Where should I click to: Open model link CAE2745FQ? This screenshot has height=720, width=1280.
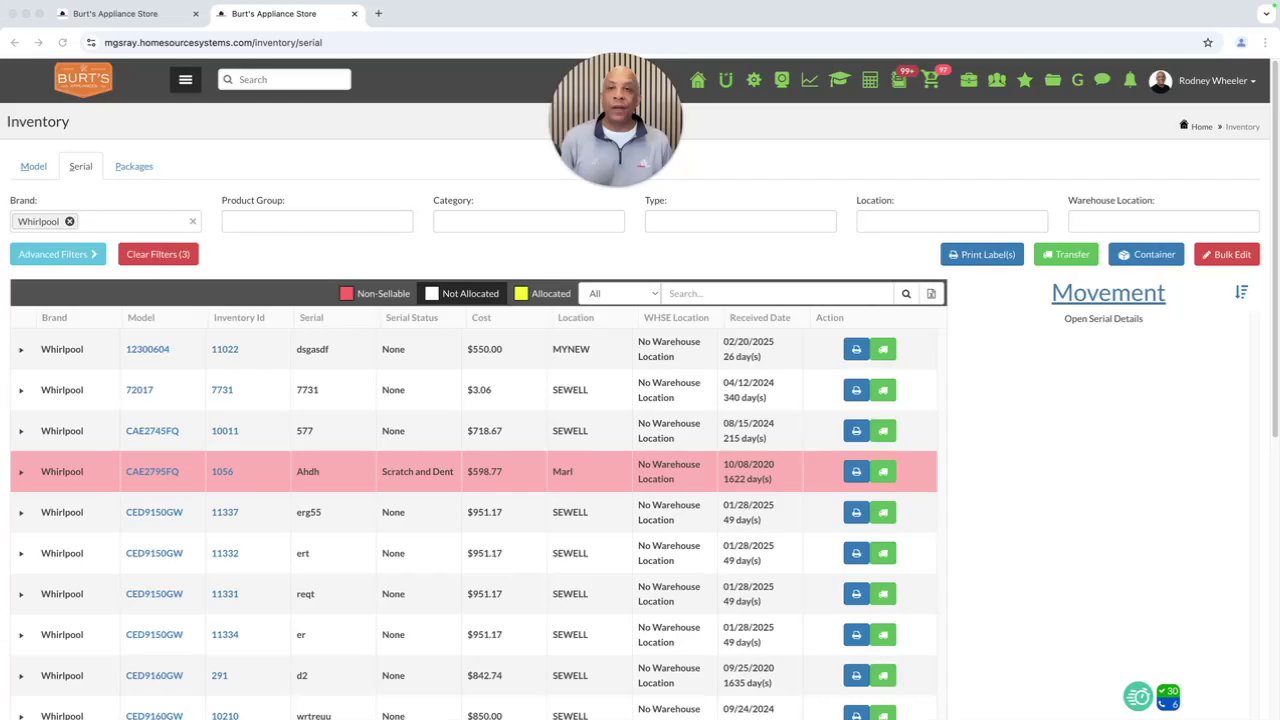click(x=152, y=431)
